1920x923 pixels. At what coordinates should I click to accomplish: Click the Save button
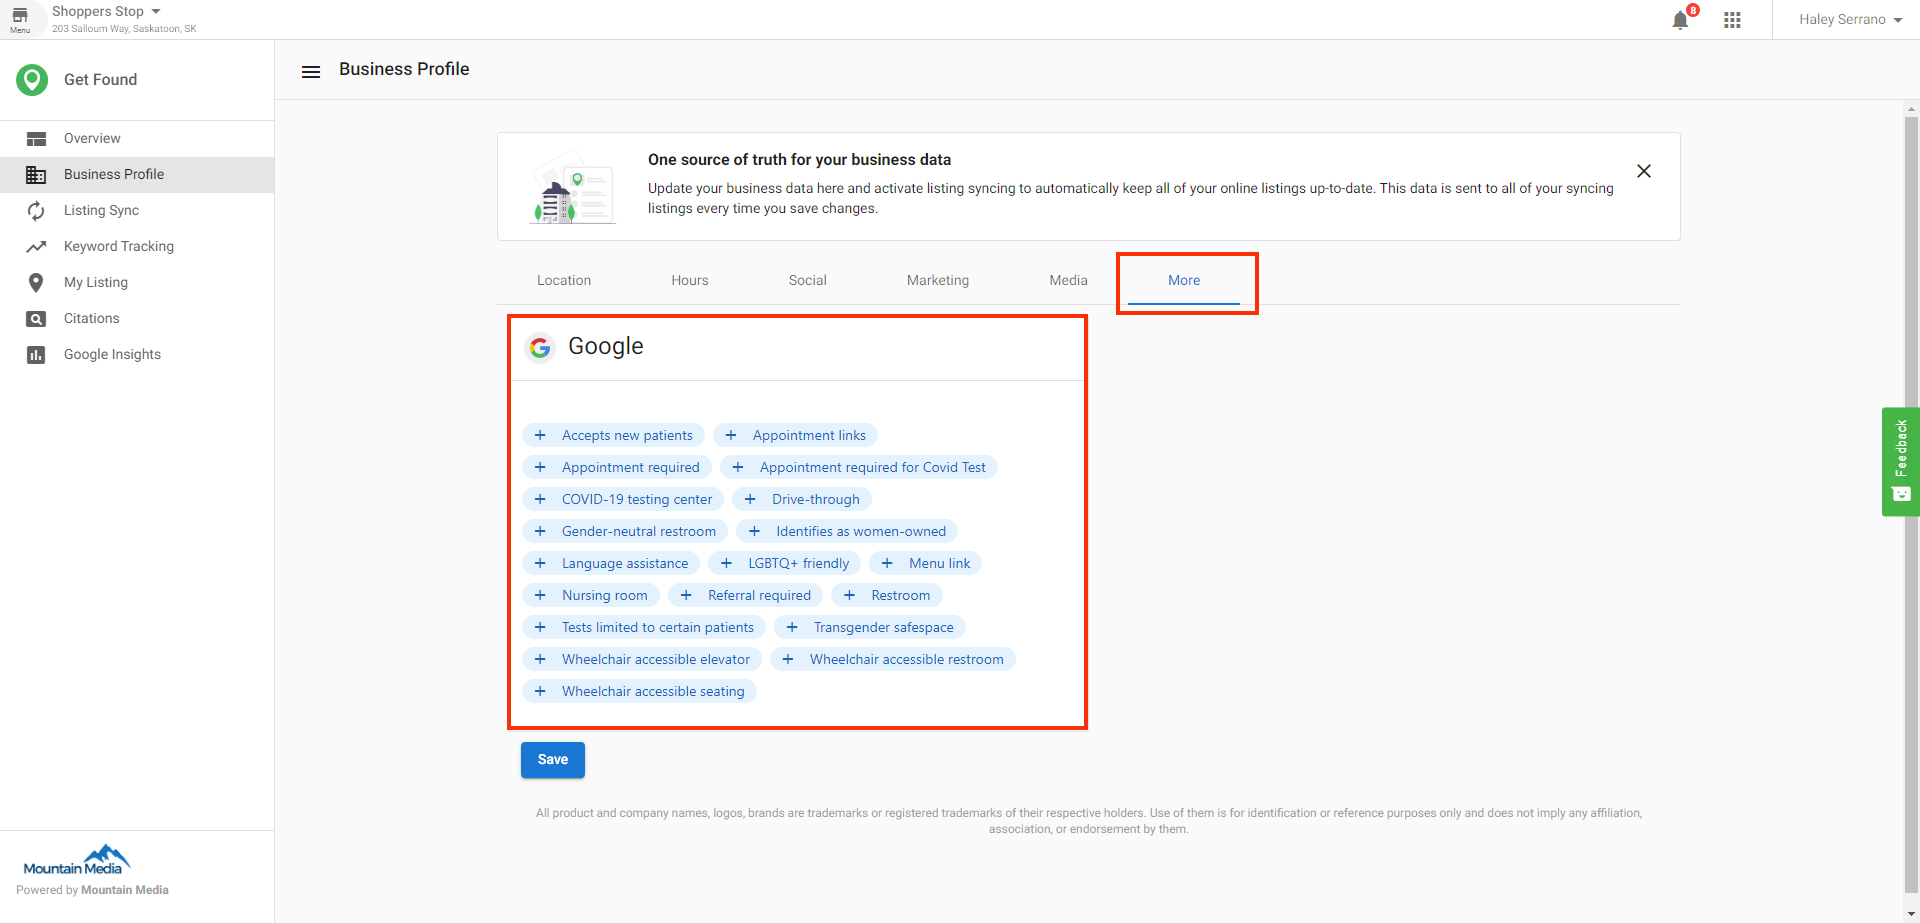click(x=552, y=760)
